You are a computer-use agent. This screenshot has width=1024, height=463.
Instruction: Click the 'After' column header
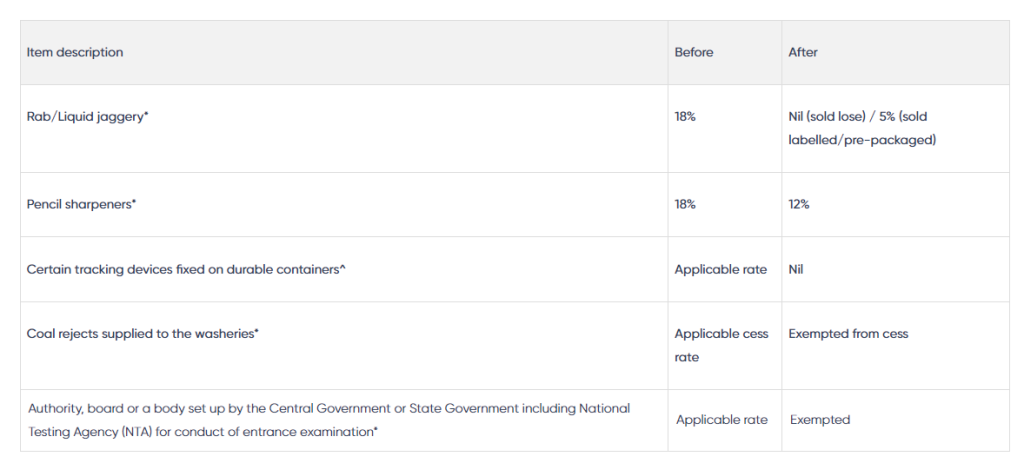pos(803,52)
